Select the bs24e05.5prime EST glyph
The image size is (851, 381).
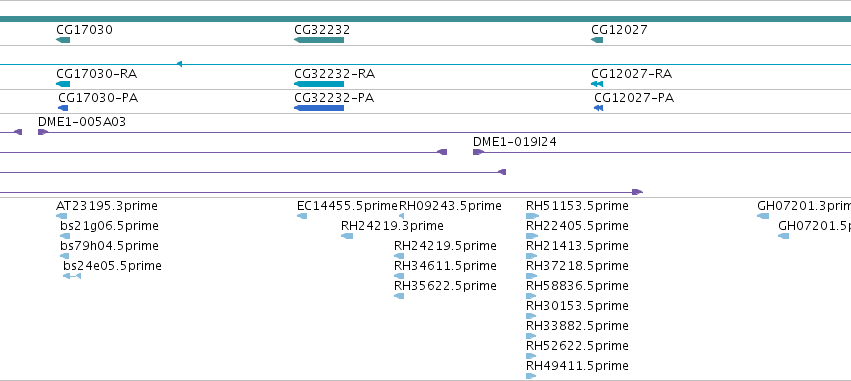point(72,276)
